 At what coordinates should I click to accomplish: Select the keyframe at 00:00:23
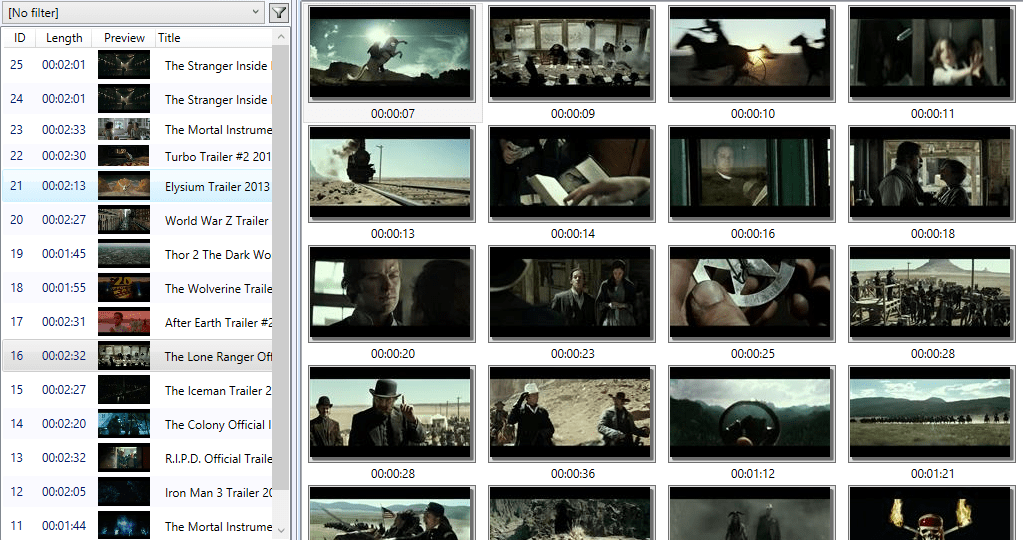[572, 294]
